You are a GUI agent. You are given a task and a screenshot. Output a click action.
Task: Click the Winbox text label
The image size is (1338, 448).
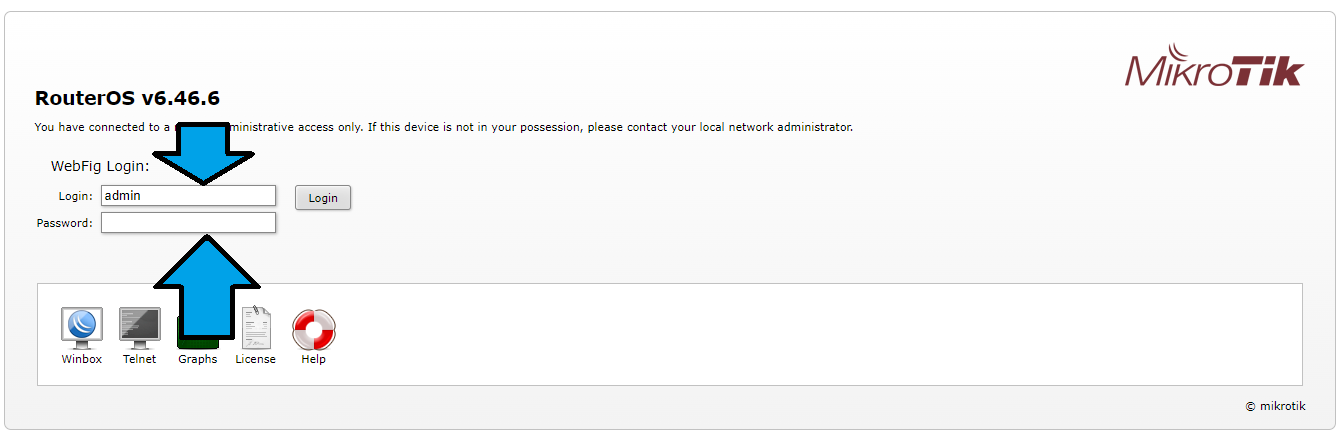[x=82, y=359]
